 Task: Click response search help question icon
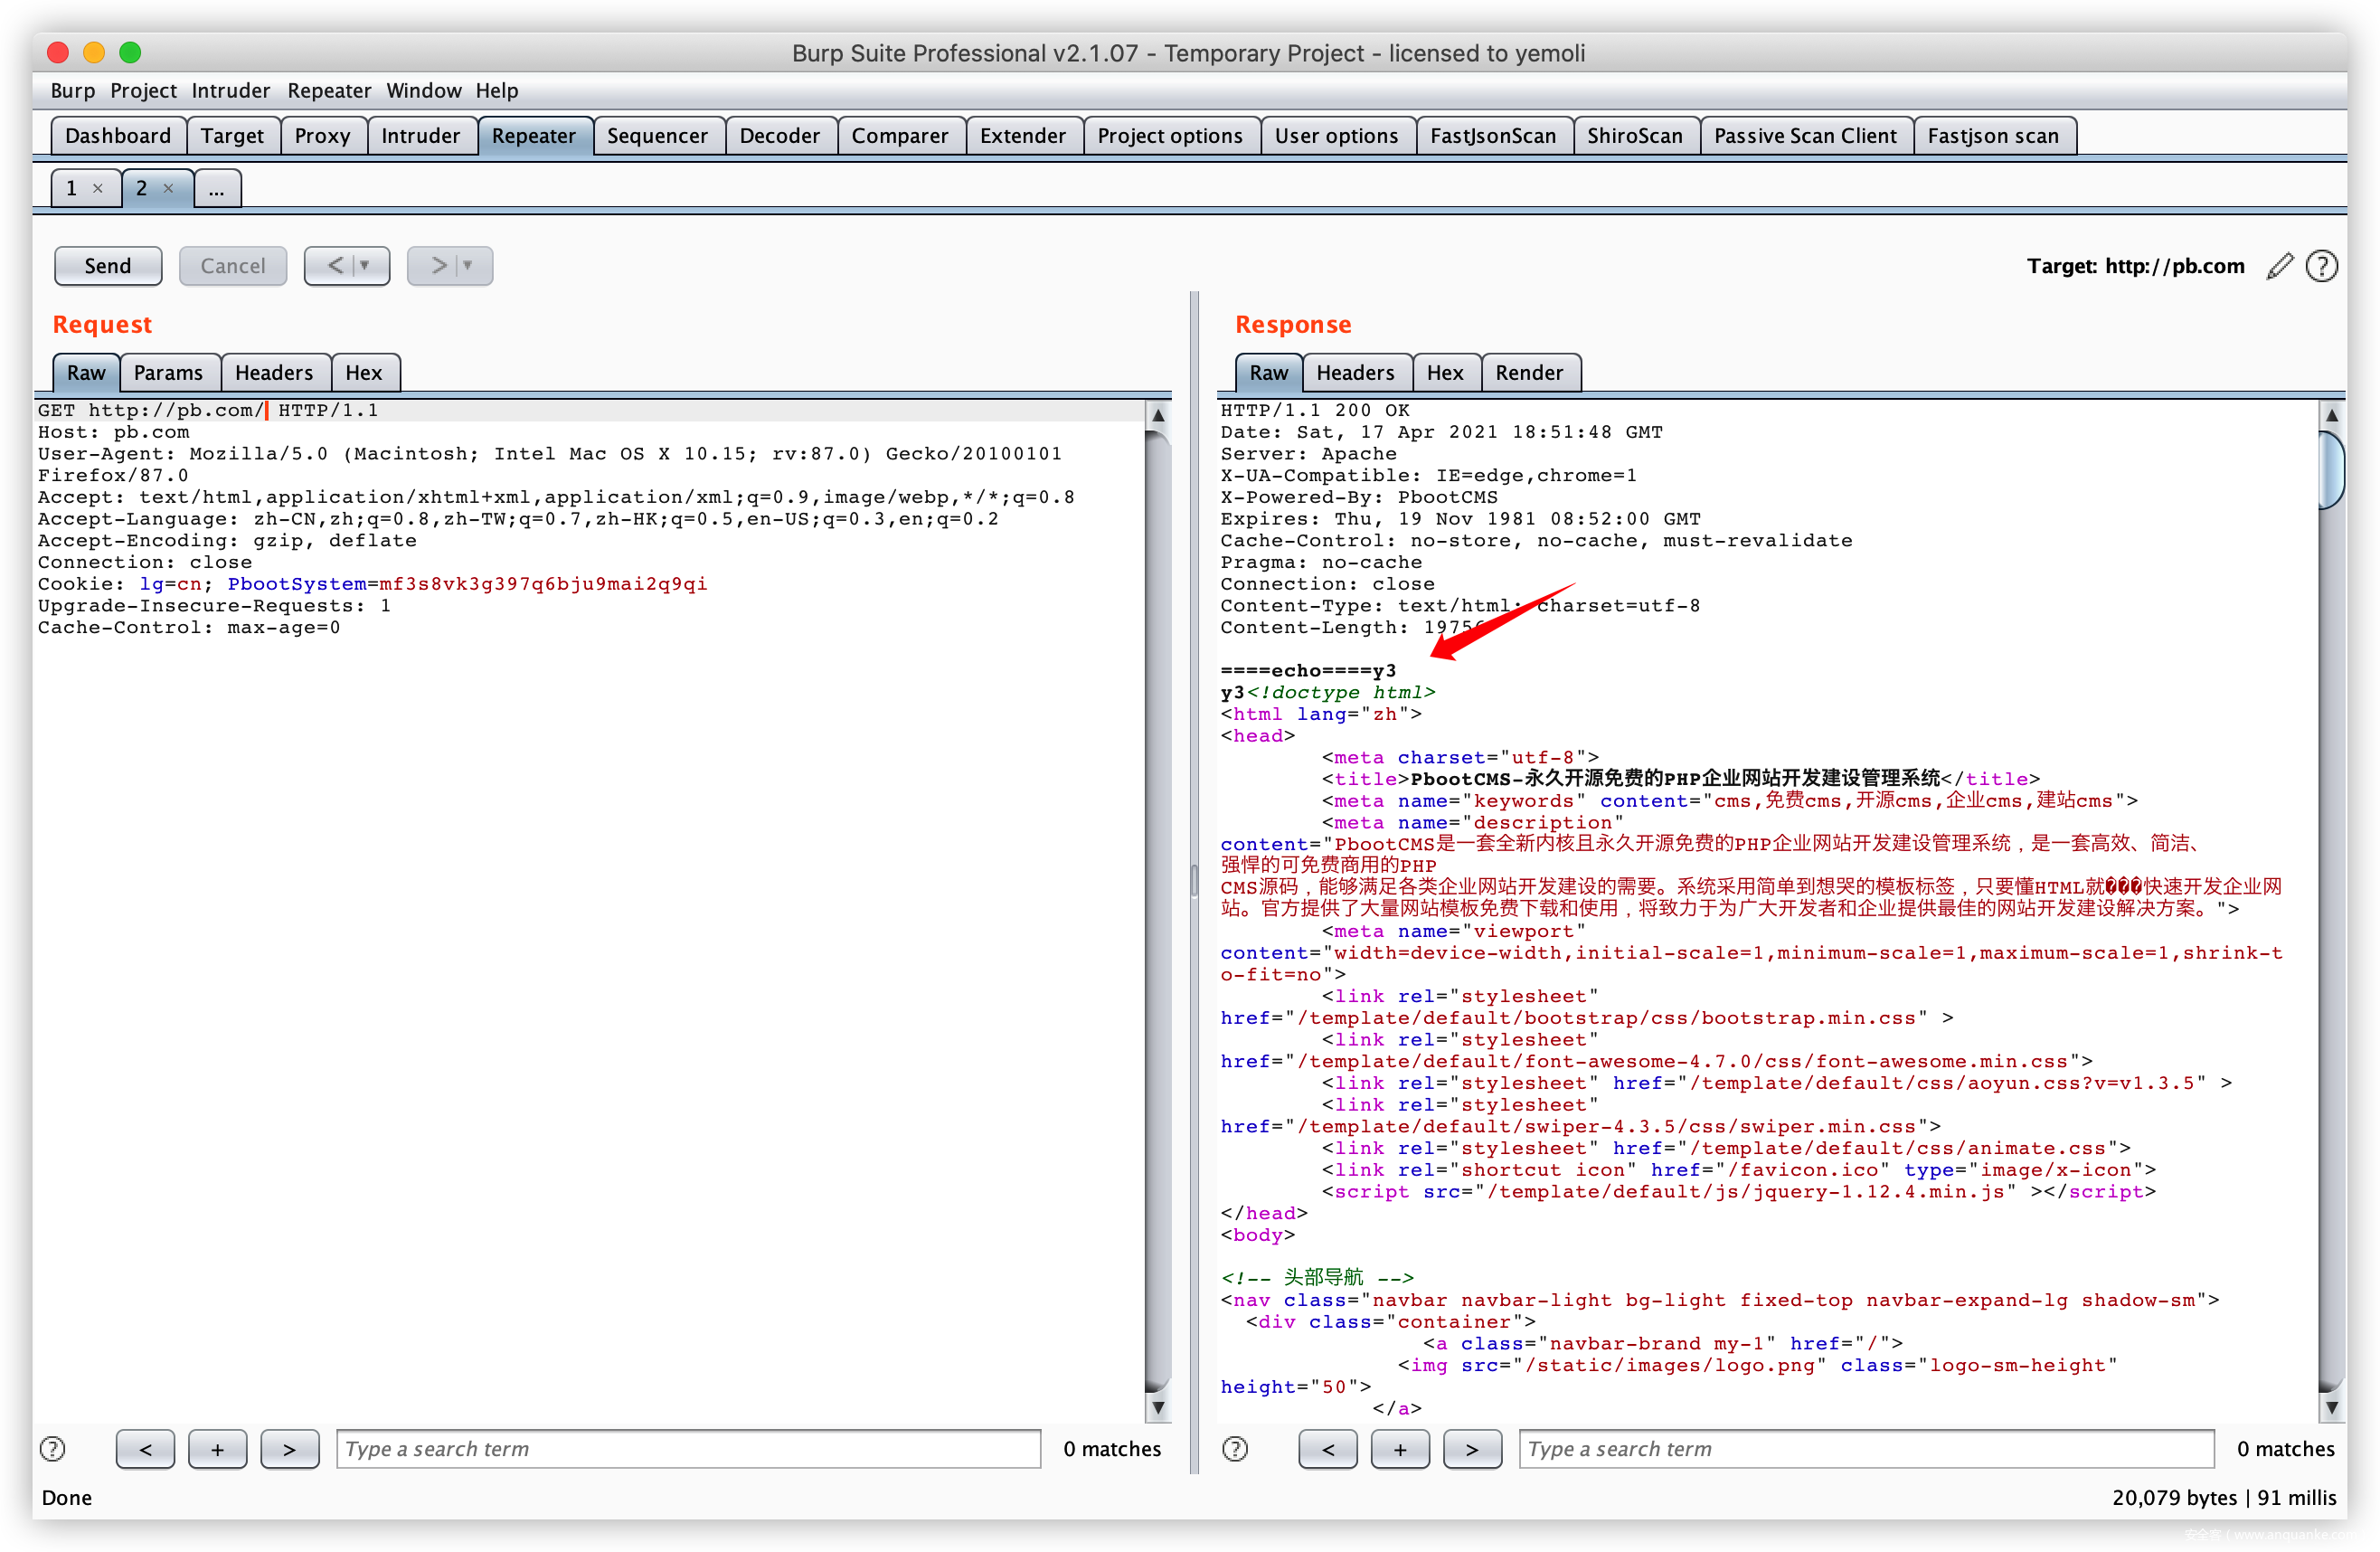click(1235, 1449)
